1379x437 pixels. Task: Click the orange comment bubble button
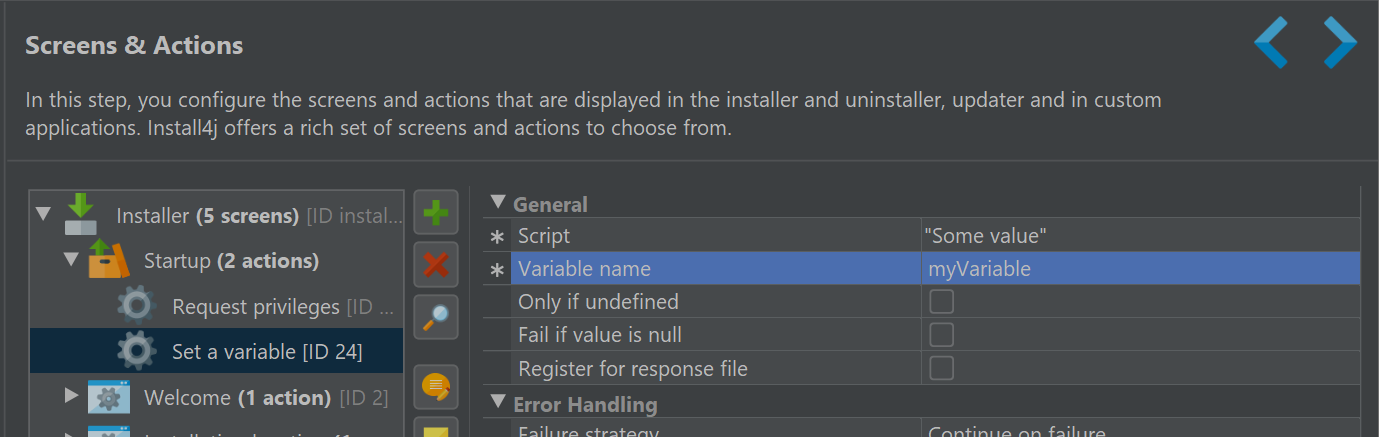tap(435, 387)
